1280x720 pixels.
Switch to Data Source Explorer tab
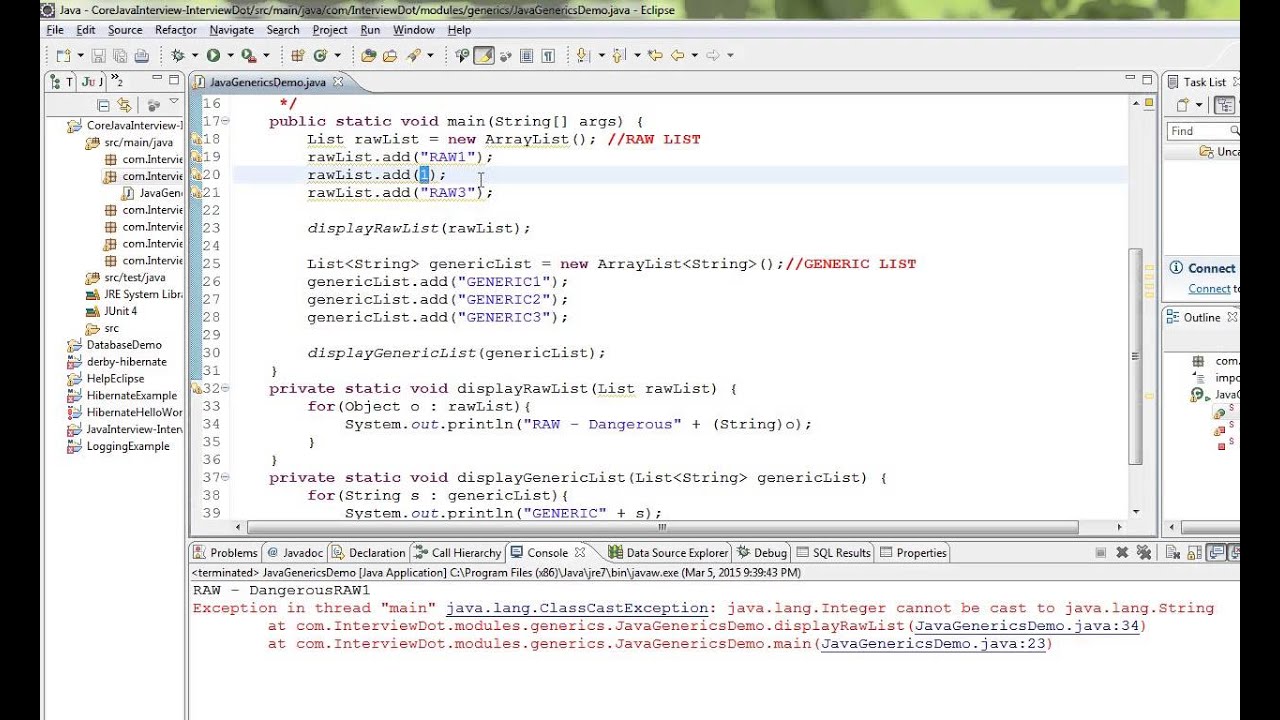pos(668,552)
